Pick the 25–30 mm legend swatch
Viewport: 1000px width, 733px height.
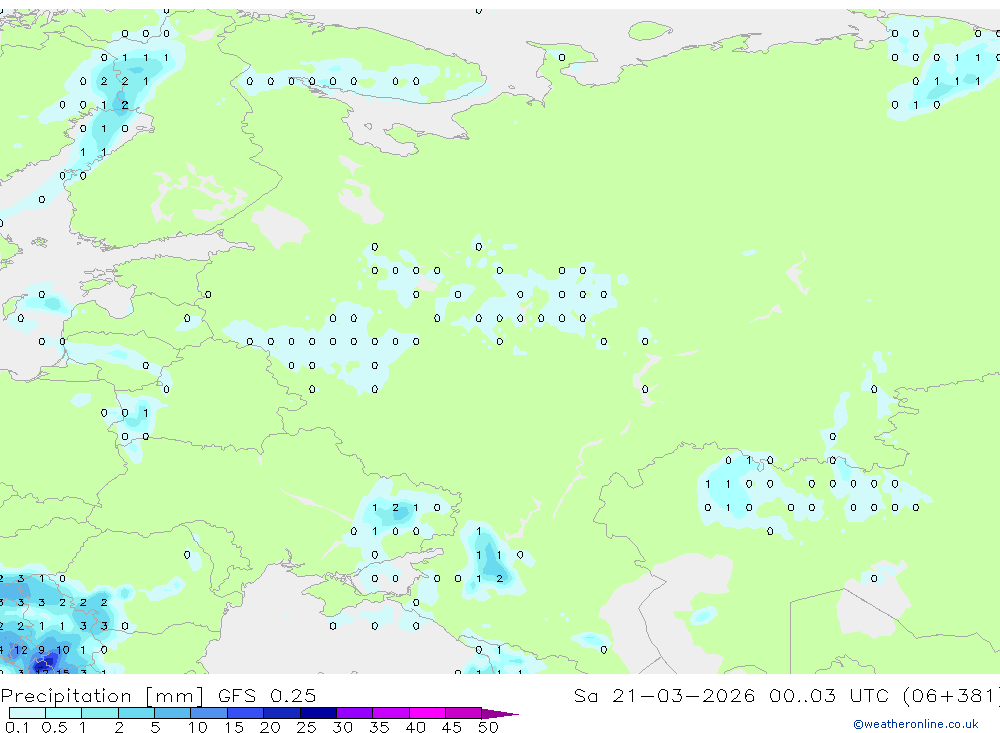(x=318, y=713)
